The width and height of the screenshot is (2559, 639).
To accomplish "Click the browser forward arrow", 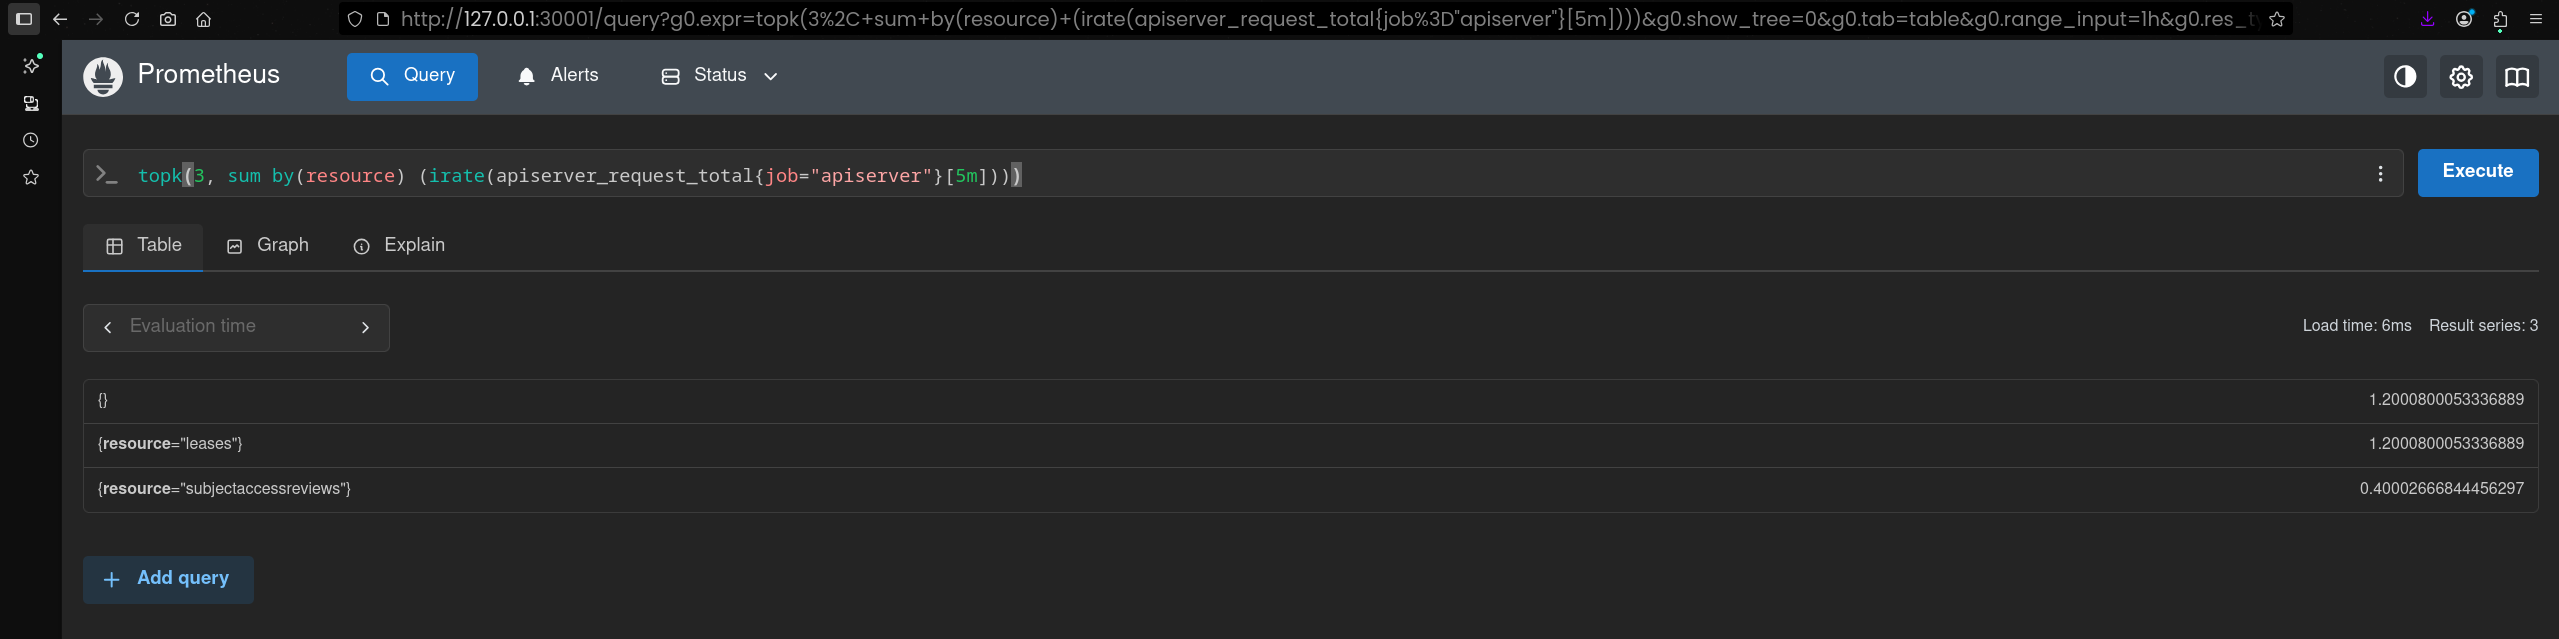I will coord(96,19).
